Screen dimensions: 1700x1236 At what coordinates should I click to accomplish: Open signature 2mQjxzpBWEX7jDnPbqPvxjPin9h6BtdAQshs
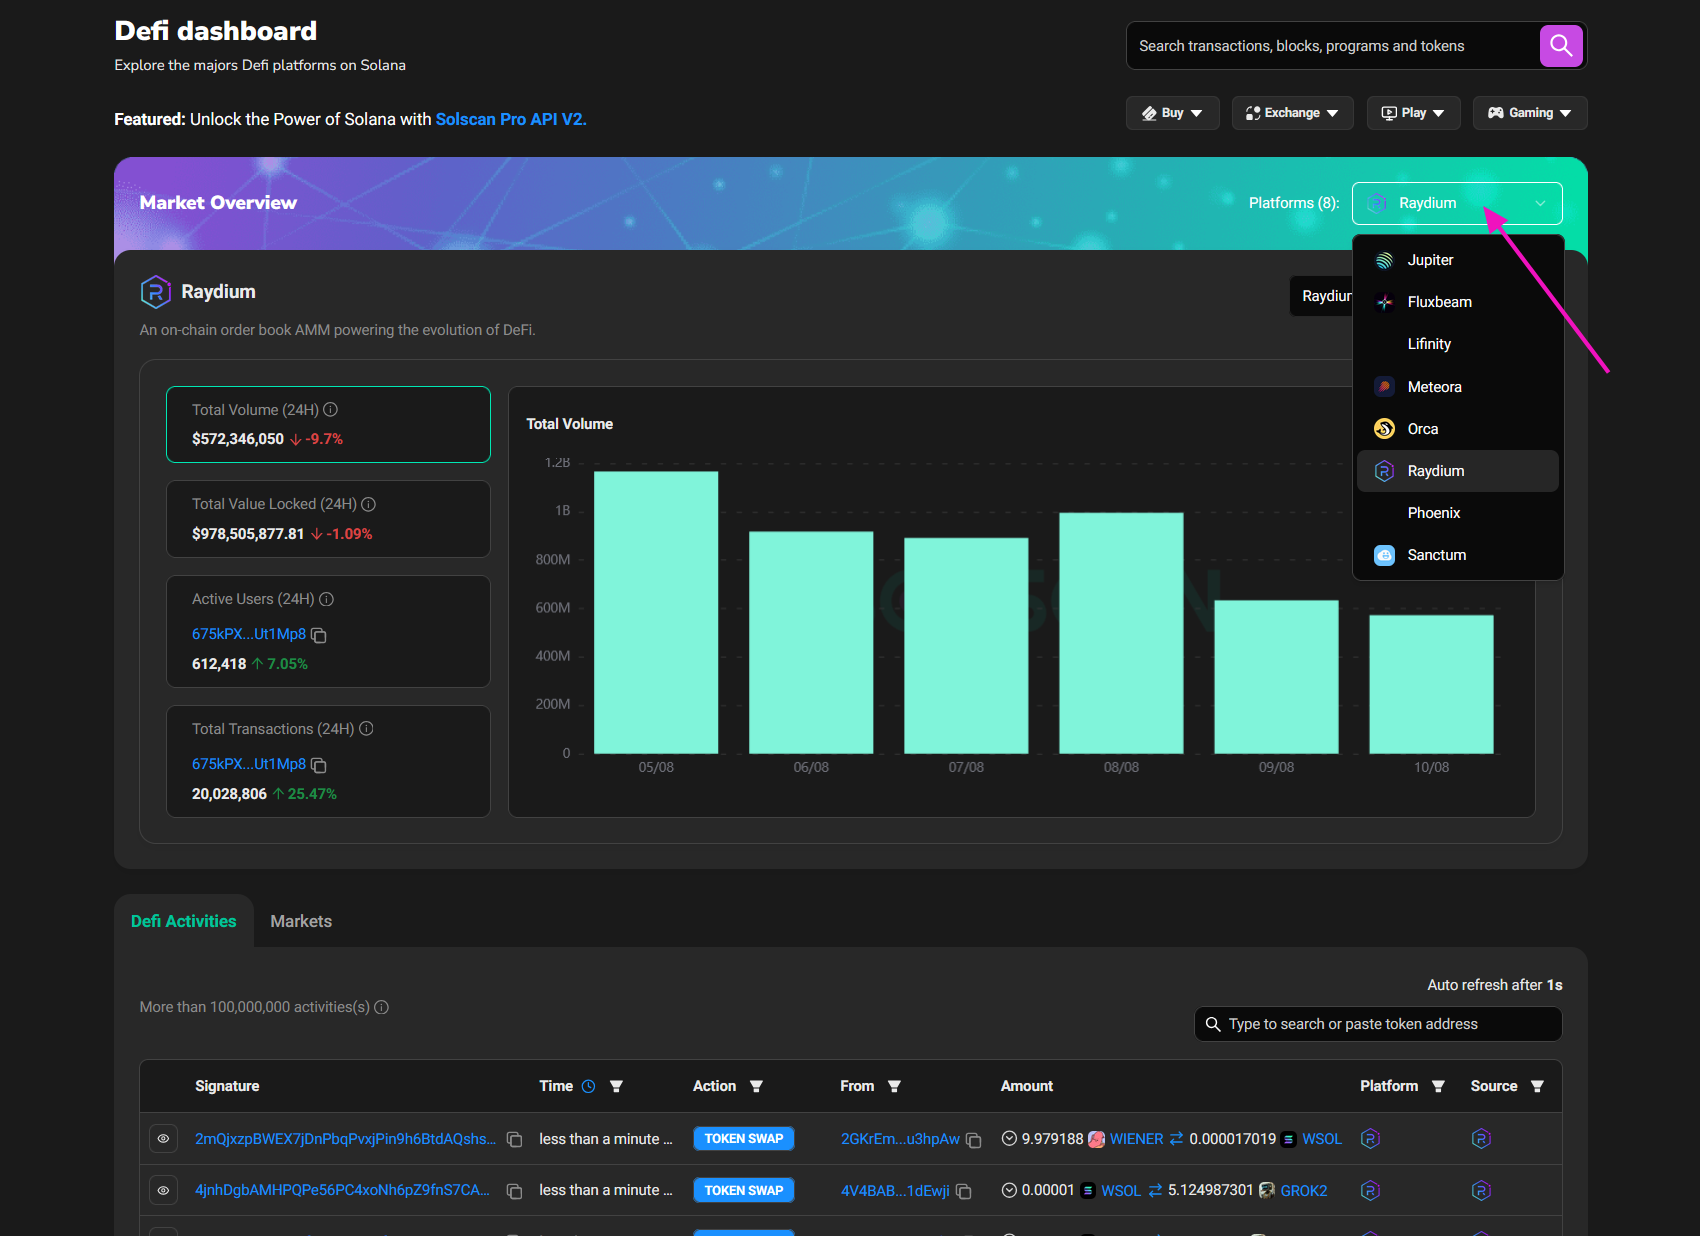pos(345,1139)
